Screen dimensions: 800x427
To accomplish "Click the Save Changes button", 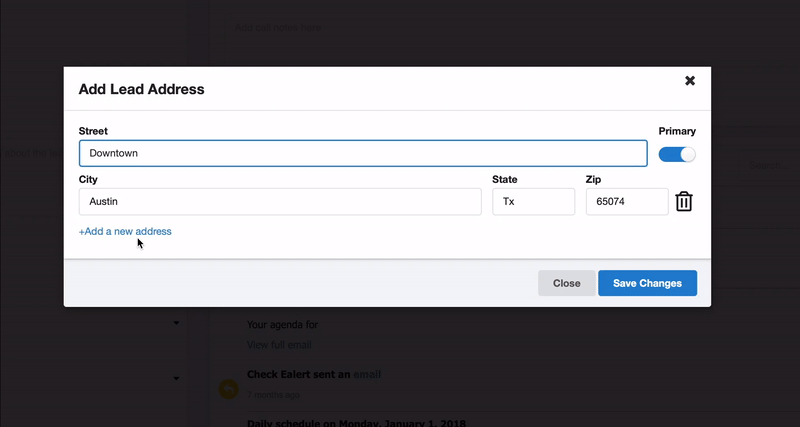I will (x=647, y=283).
